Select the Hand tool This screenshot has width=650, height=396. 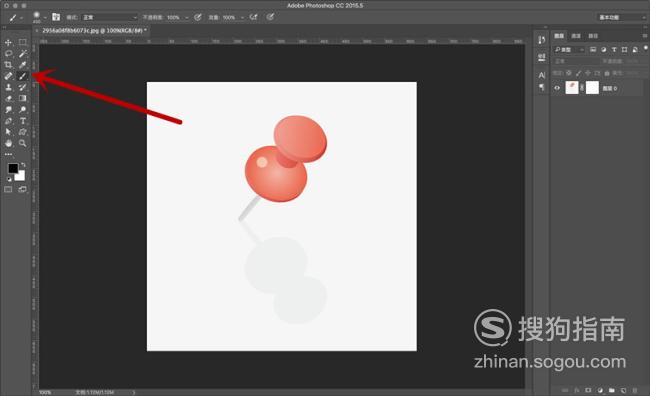click(8, 143)
